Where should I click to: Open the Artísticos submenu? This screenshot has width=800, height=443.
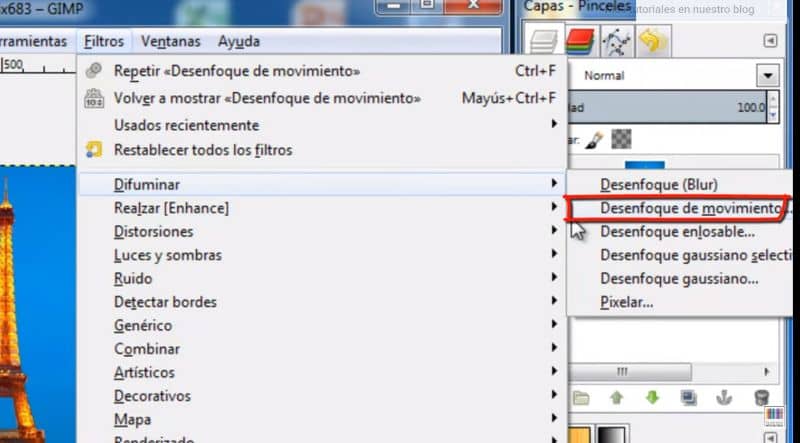click(x=321, y=372)
